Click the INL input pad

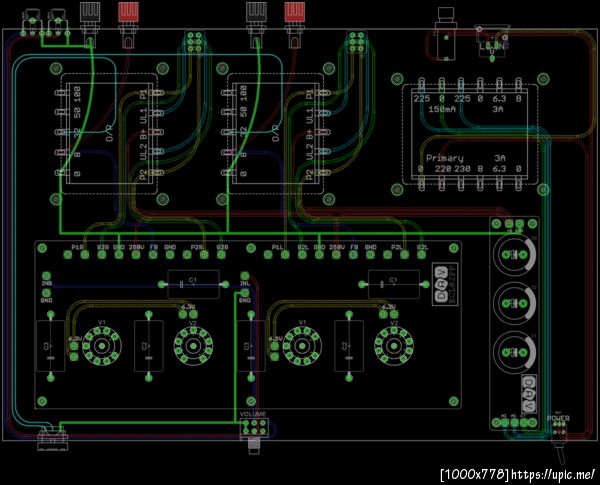click(x=245, y=276)
